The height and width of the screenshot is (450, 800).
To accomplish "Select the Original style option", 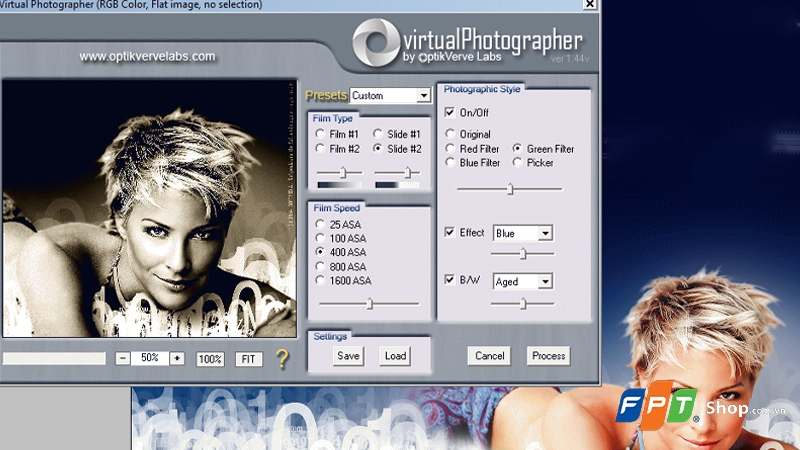I will 449,134.
